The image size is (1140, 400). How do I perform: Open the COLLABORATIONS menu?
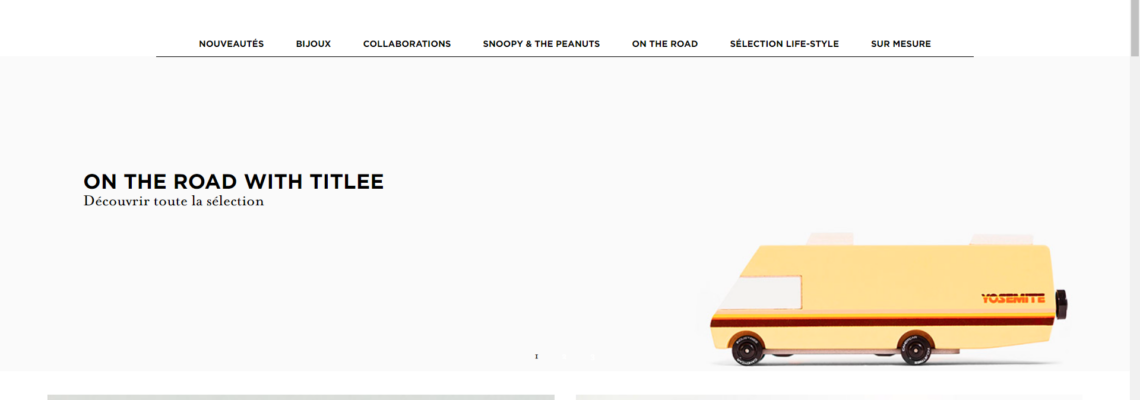406,44
